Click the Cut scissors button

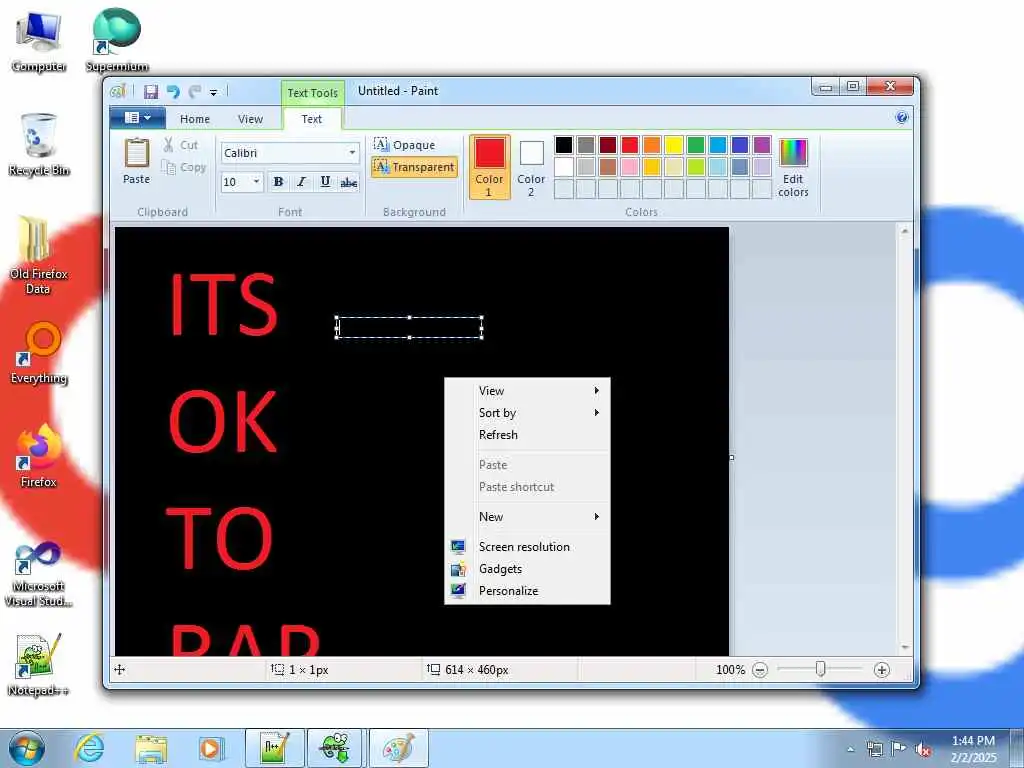180,145
